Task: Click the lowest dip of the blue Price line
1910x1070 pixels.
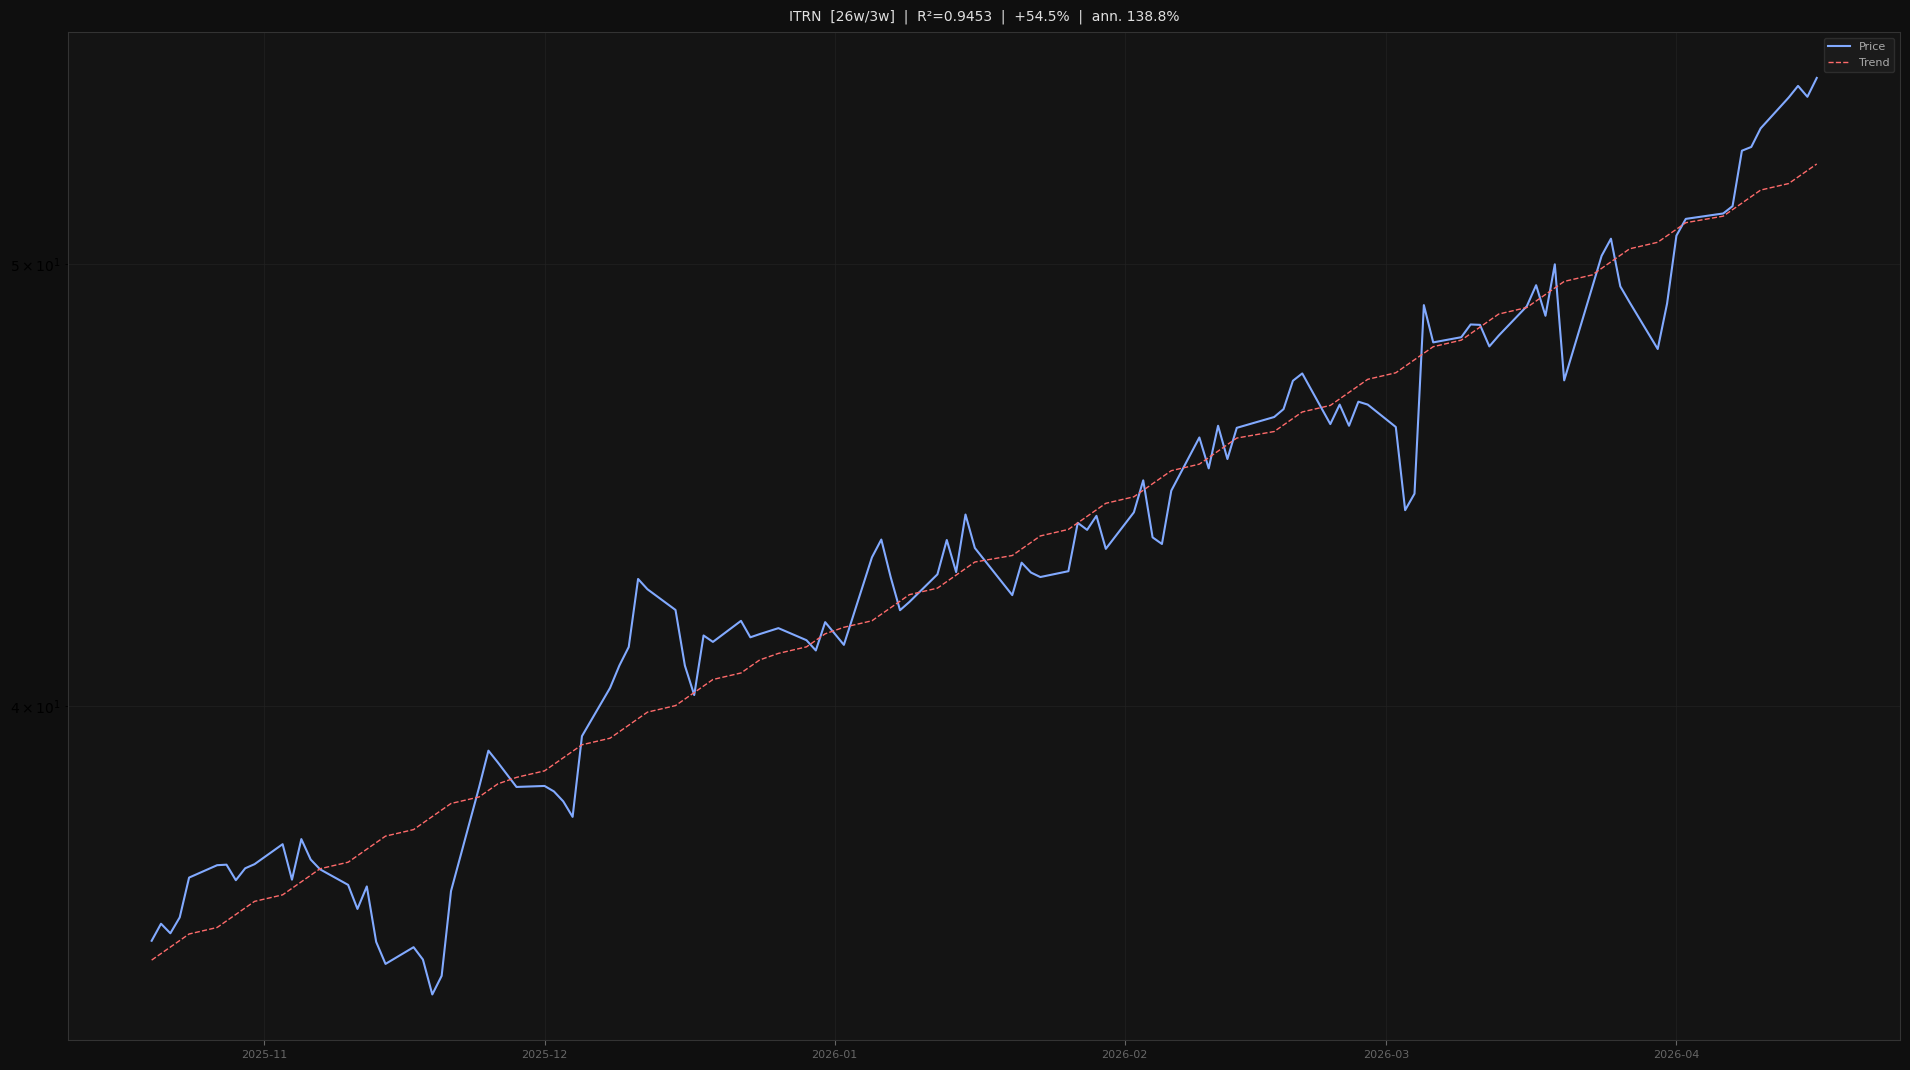Action: coord(433,993)
